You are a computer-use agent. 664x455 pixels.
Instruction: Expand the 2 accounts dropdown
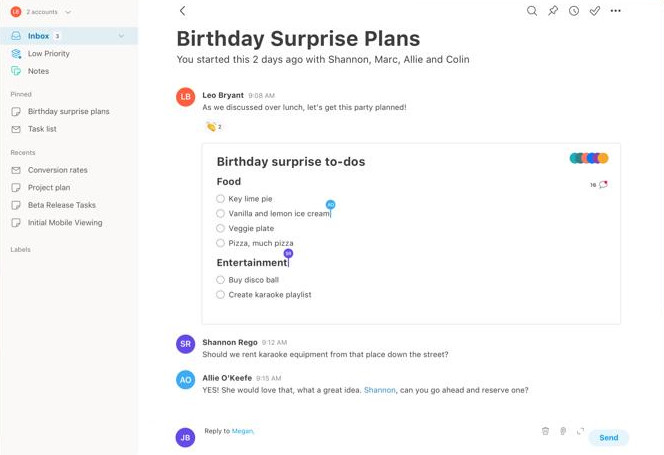tap(68, 12)
